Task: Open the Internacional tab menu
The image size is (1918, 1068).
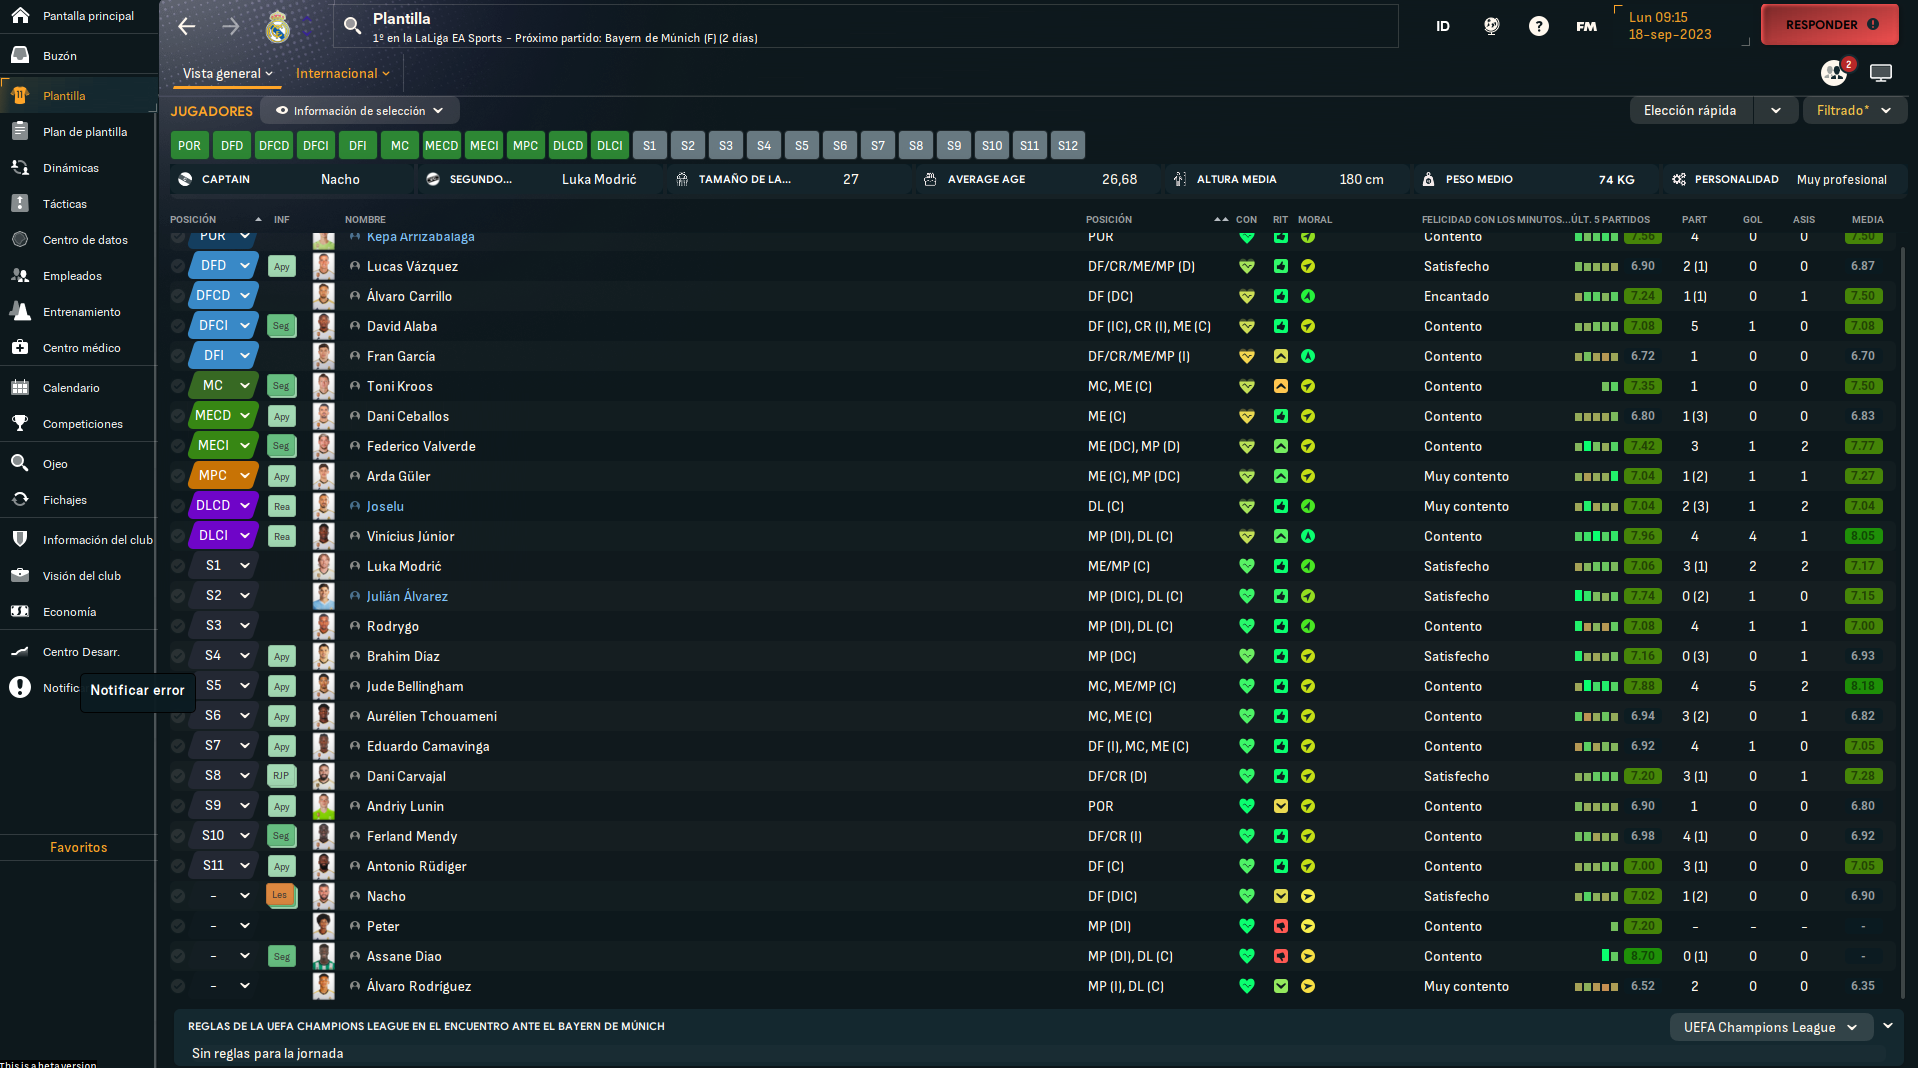Action: [x=343, y=74]
